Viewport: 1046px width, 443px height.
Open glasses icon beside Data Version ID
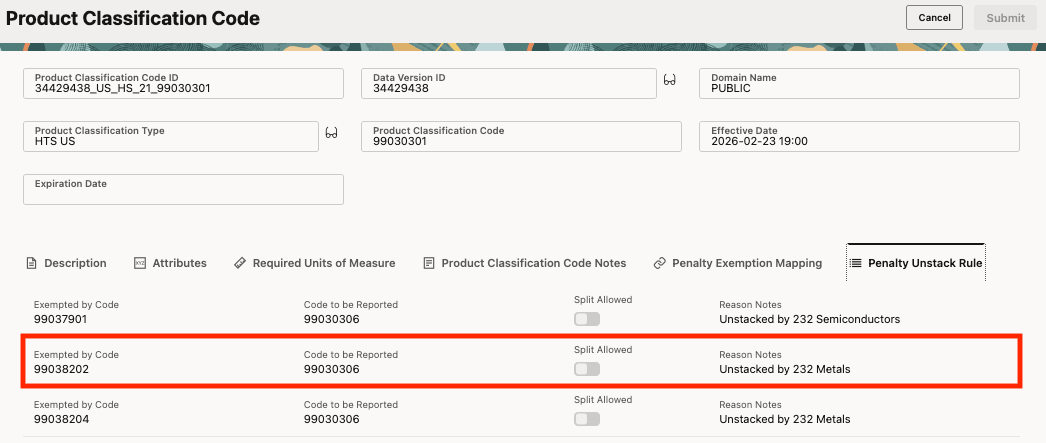click(x=670, y=80)
